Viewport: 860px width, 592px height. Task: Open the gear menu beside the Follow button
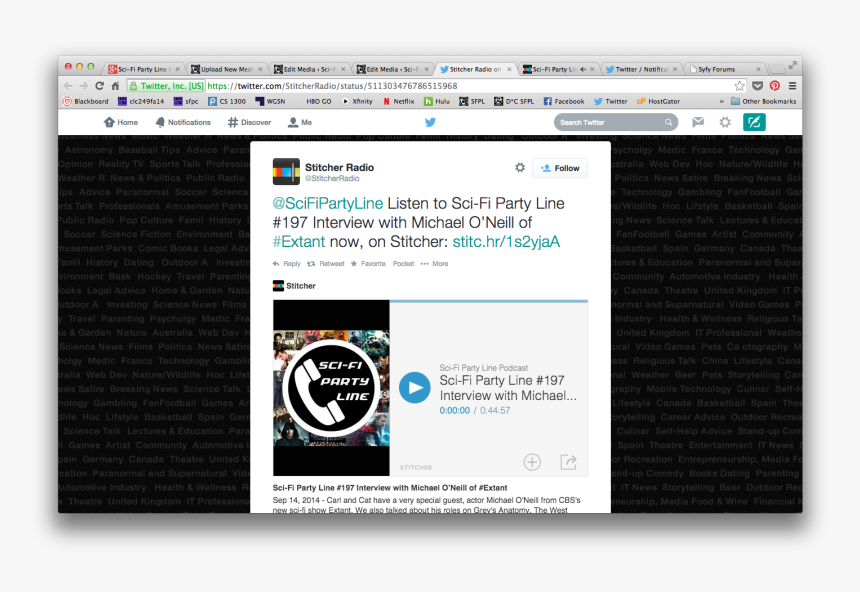(x=520, y=167)
